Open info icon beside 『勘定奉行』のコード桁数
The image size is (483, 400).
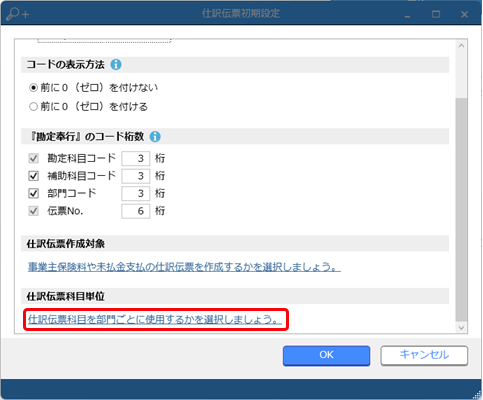155,136
